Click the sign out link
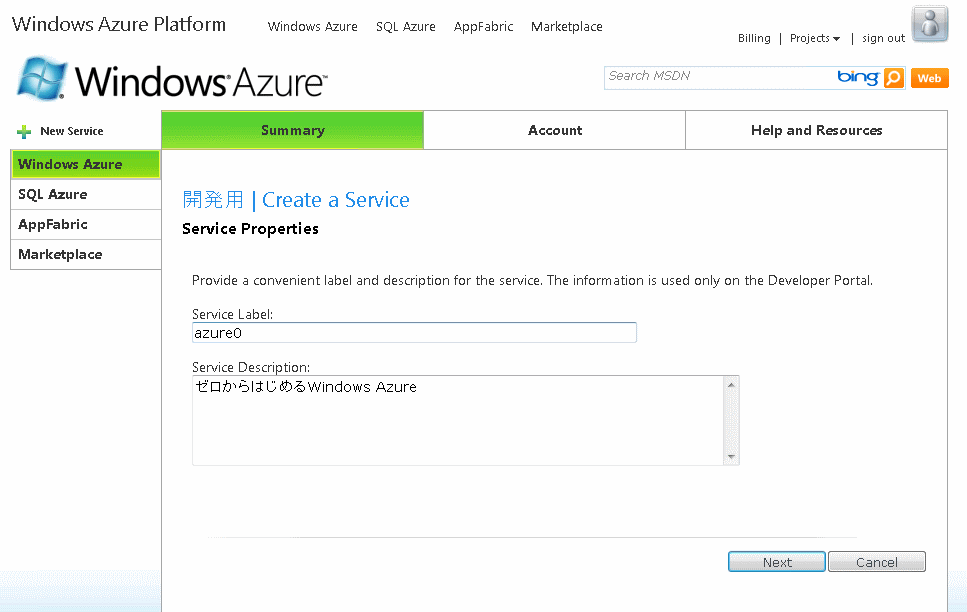Viewport: 967px width, 612px height. 883,38
